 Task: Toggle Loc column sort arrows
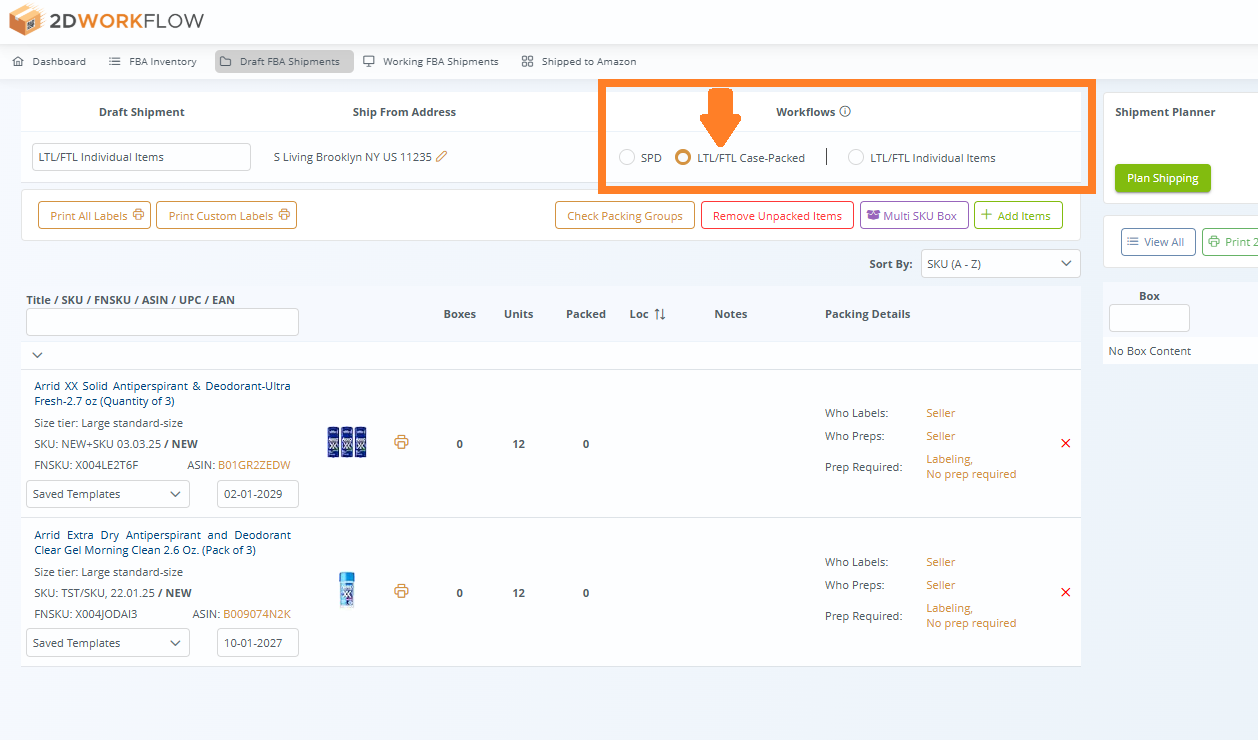pos(660,314)
